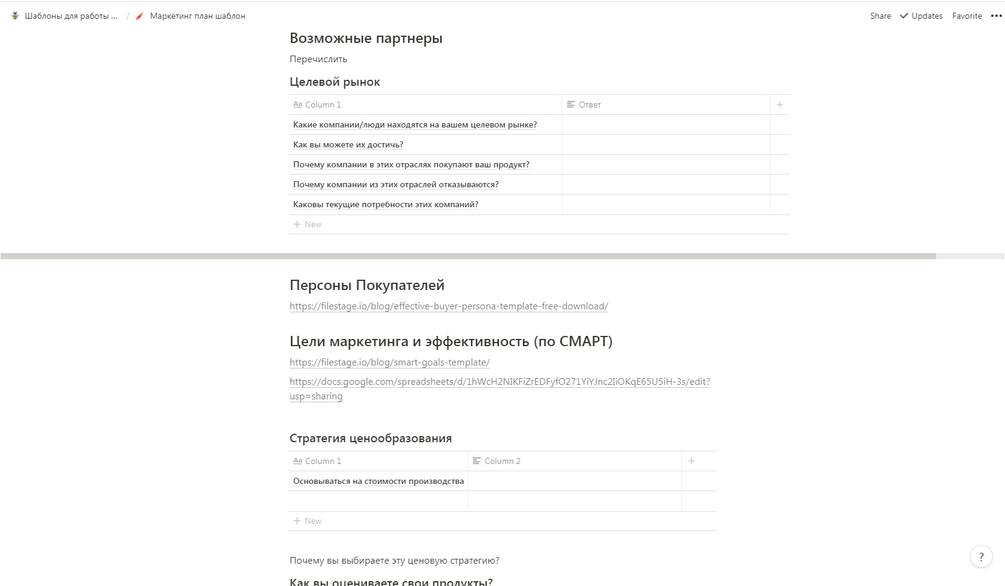Click the heading 'Целевой рынок'
The image size is (1005, 586).
click(335, 82)
